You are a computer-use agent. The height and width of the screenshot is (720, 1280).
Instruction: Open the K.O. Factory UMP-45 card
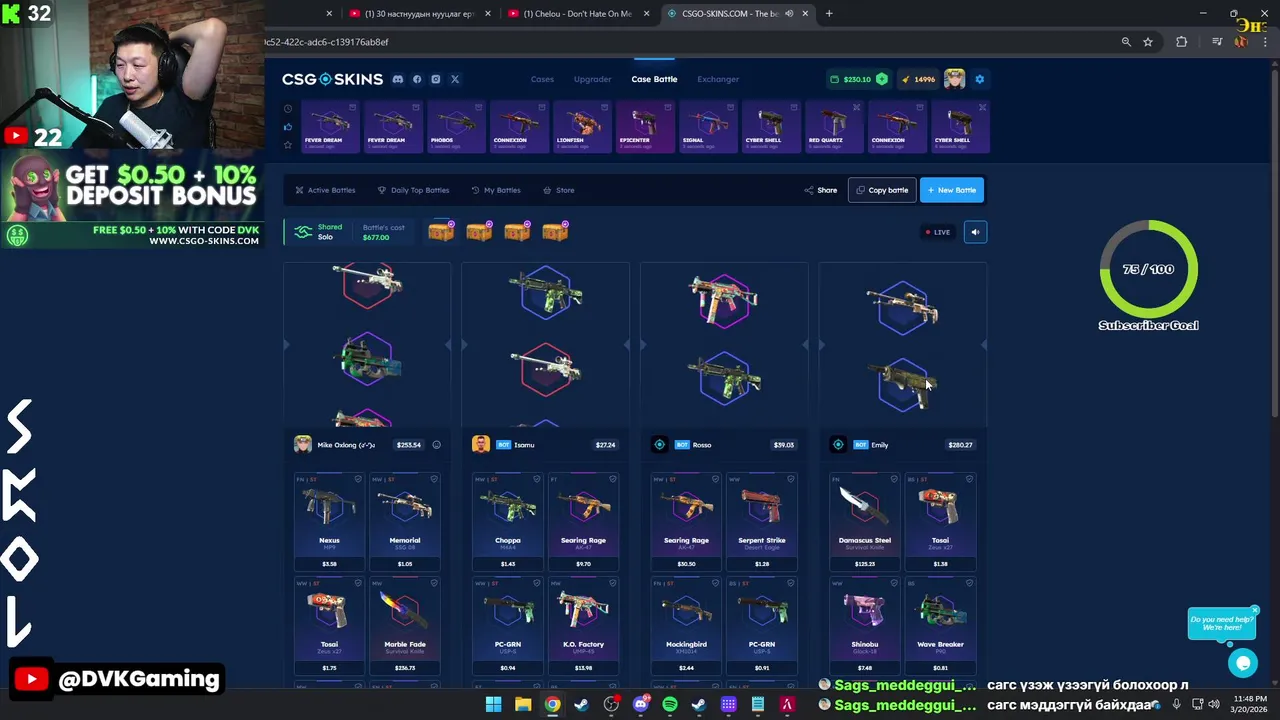pyautogui.click(x=584, y=627)
